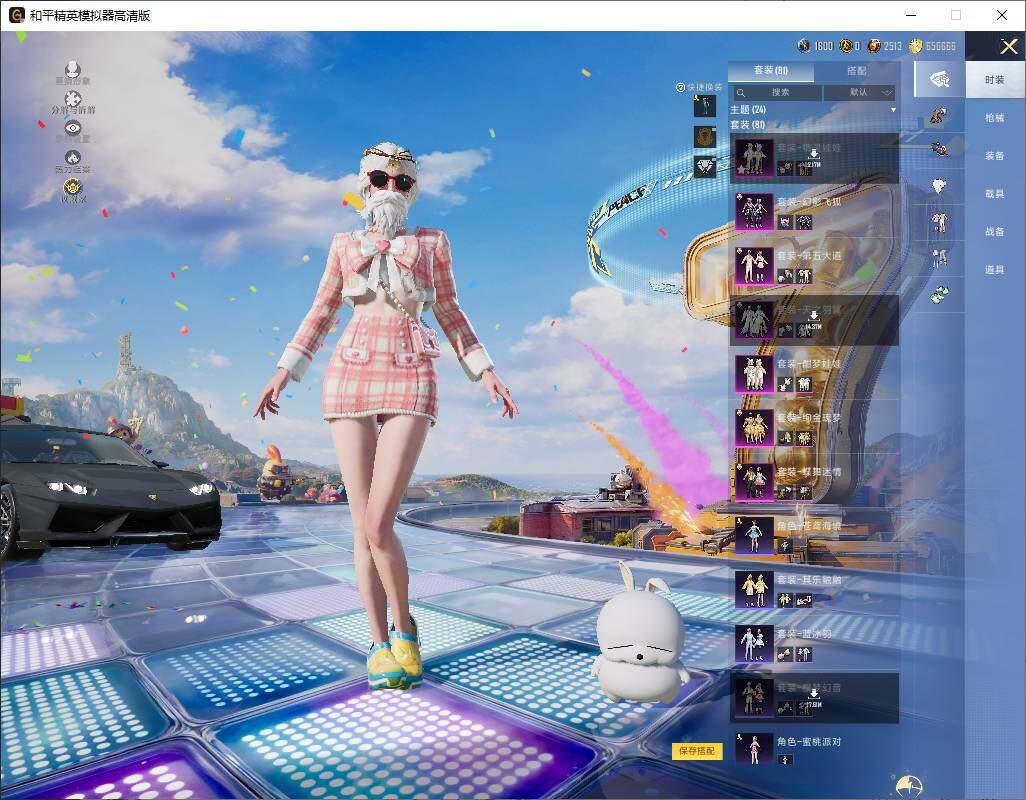The image size is (1026, 800).
Task: Click the 搜索 search field
Action: click(776, 93)
